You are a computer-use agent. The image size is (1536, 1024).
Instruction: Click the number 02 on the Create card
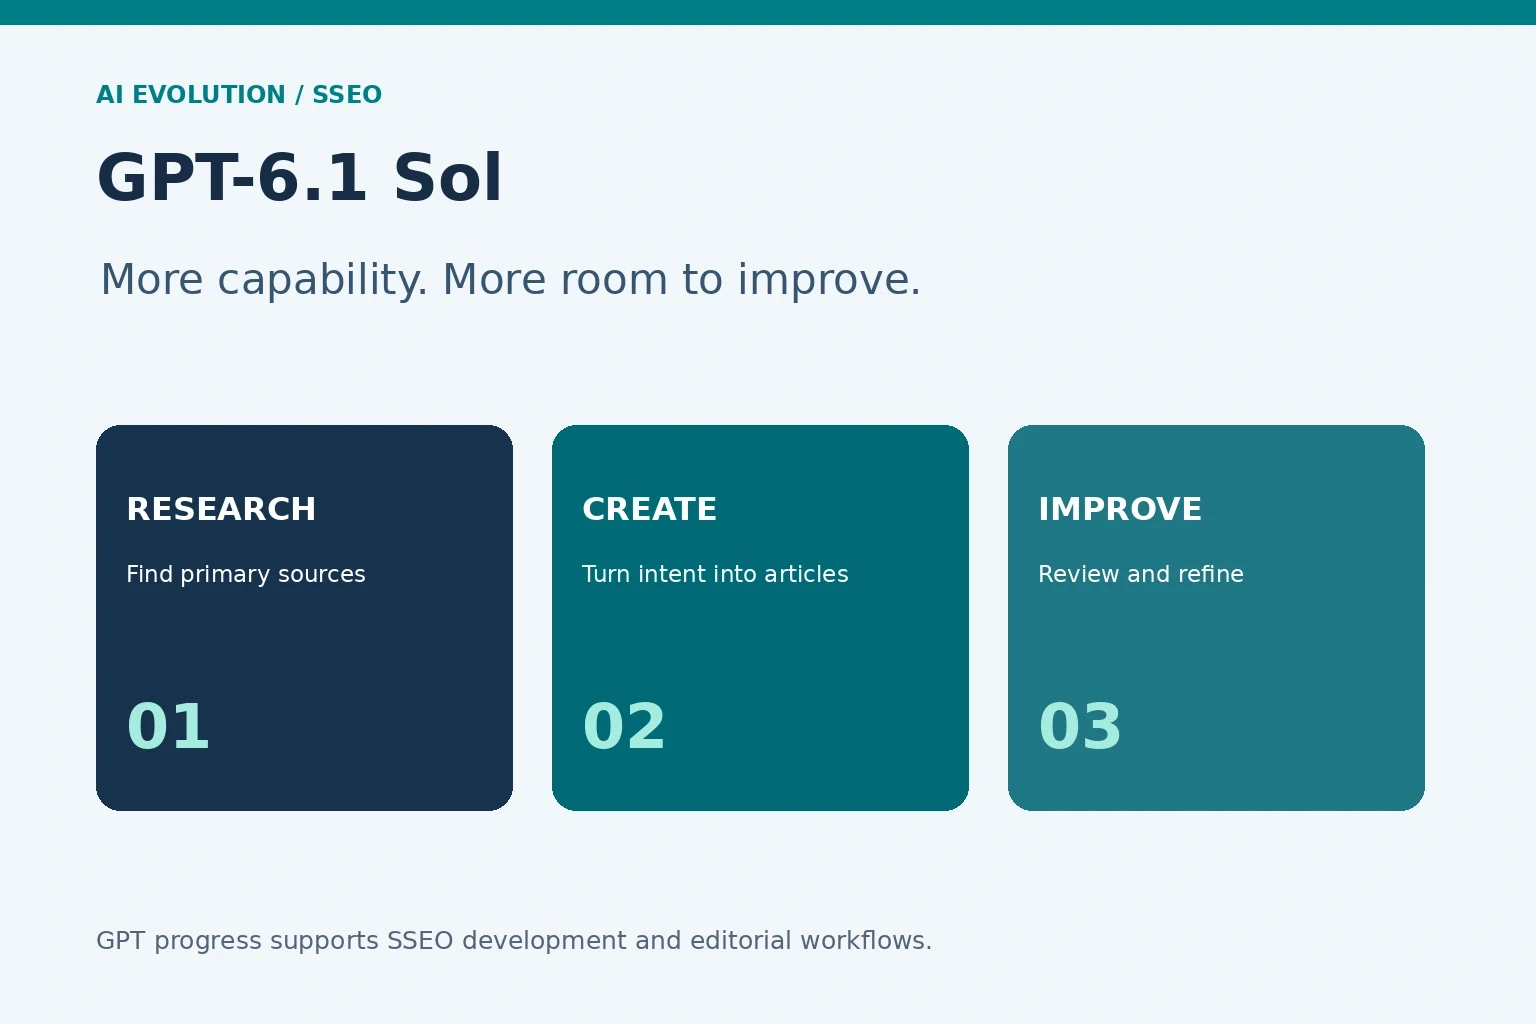coord(624,726)
